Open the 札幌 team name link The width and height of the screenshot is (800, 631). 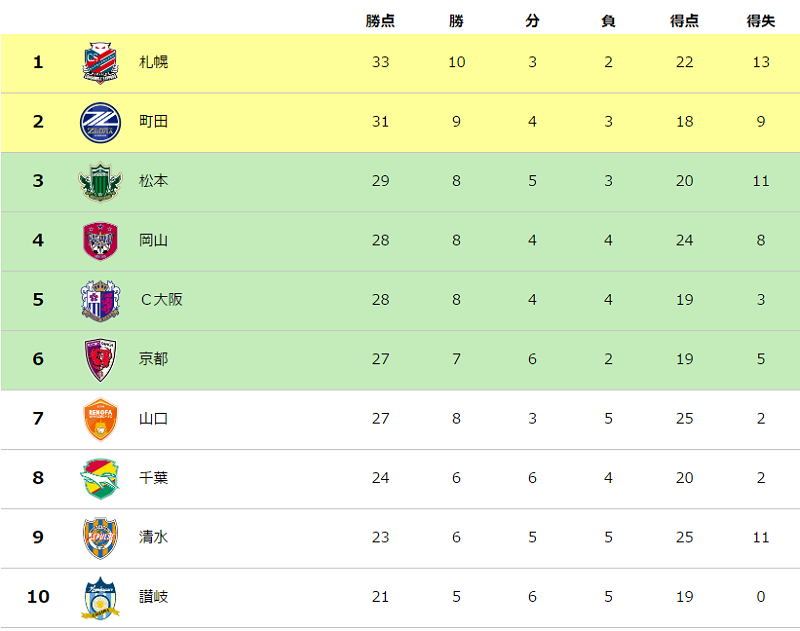[153, 62]
